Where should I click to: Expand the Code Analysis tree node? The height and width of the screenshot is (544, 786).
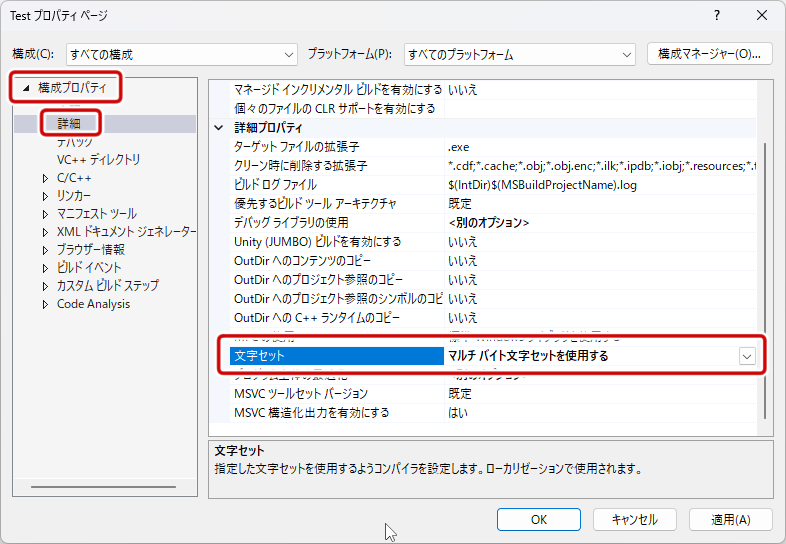click(x=45, y=304)
